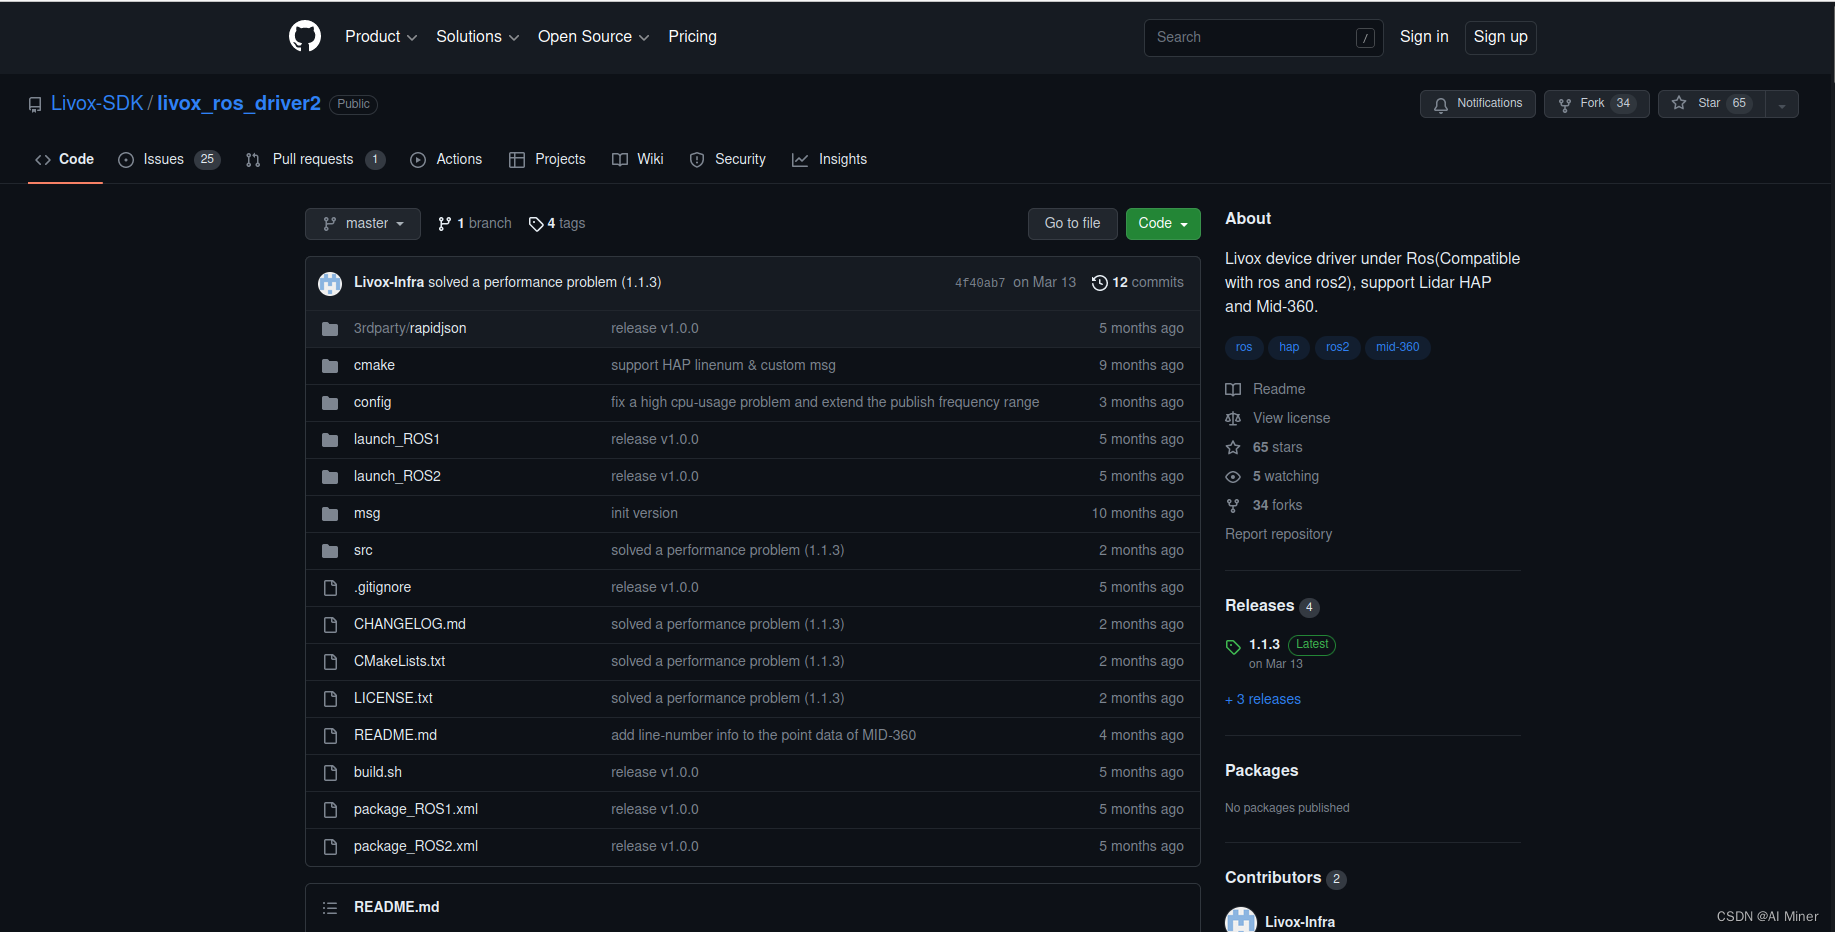
Task: Open the Releases section heading
Action: (1259, 606)
